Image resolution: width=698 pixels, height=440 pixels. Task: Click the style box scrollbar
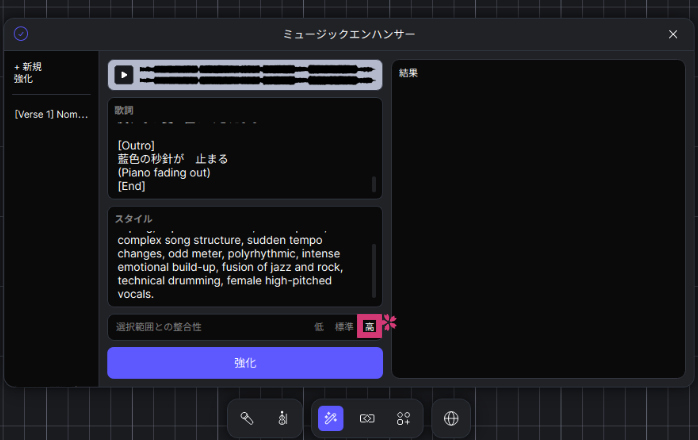(374, 270)
